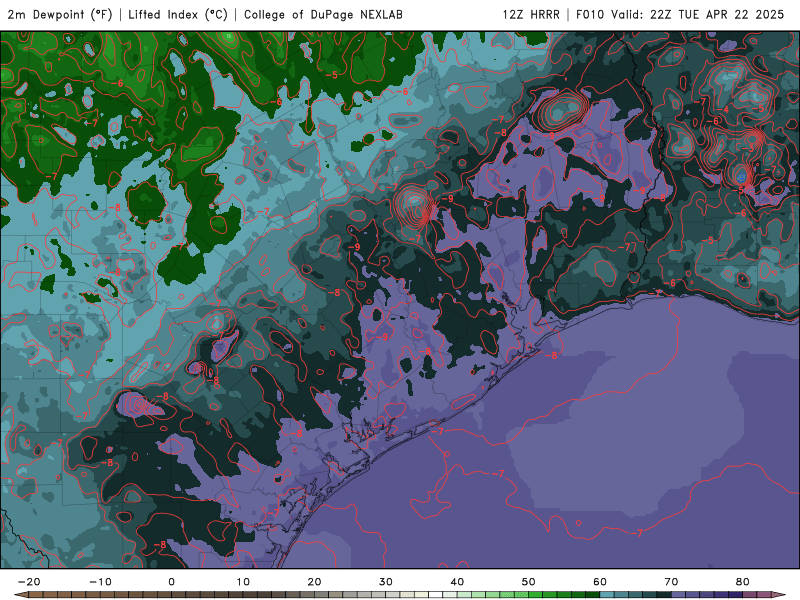Click the 10 label on the color scale
Screen dimensions: 800x600
coord(243,582)
